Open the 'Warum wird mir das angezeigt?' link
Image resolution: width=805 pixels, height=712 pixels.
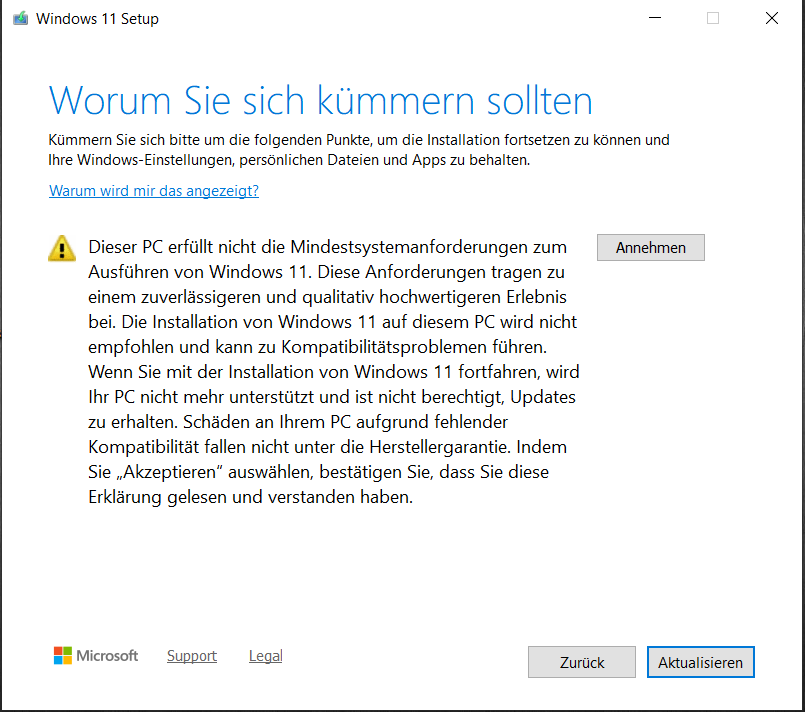(154, 191)
